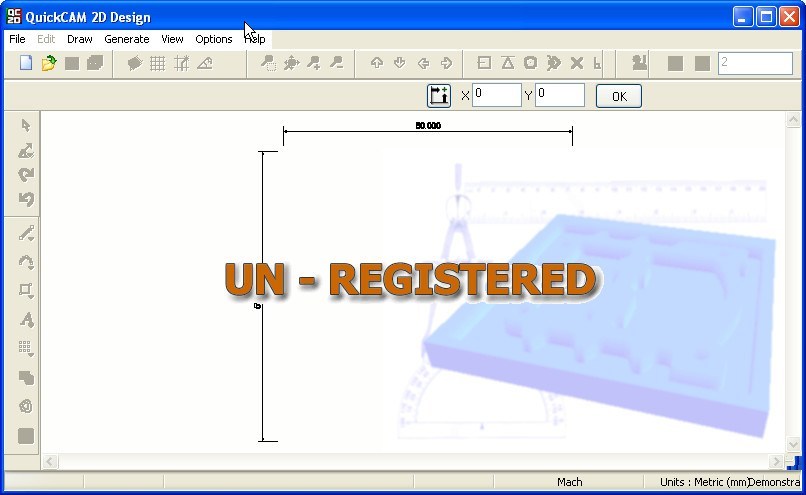Screen dimensions: 806x495
Task: Click the undo curved arrow in left sidebar
Action: click(x=26, y=199)
